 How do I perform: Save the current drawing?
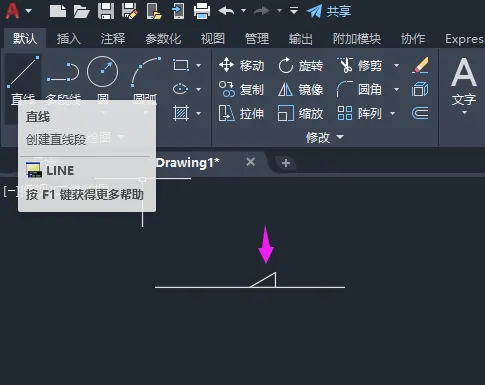click(106, 11)
